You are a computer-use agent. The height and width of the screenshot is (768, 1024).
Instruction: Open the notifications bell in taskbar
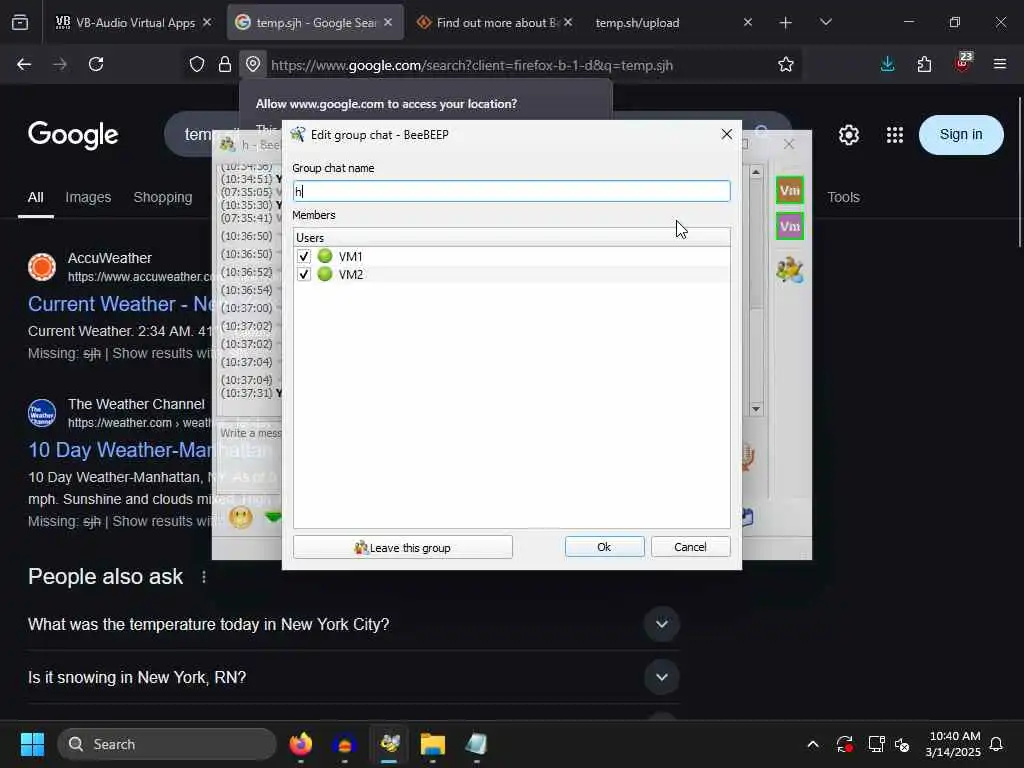(996, 744)
